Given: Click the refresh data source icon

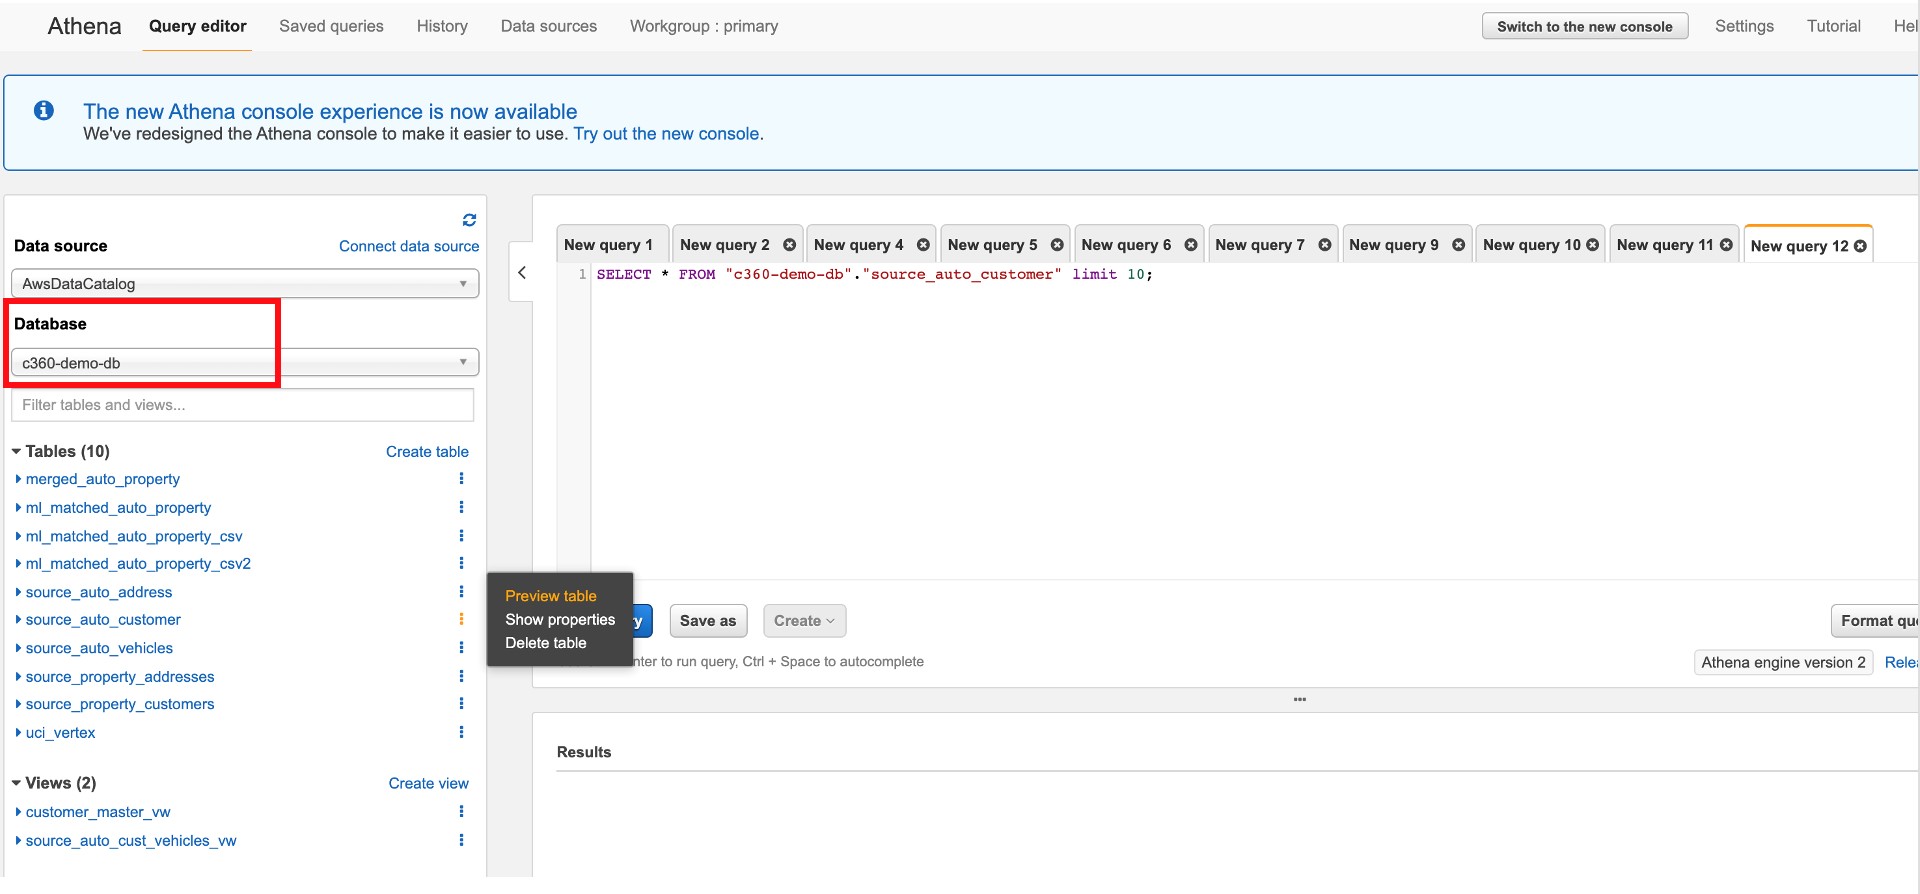Looking at the screenshot, I should click(x=469, y=220).
